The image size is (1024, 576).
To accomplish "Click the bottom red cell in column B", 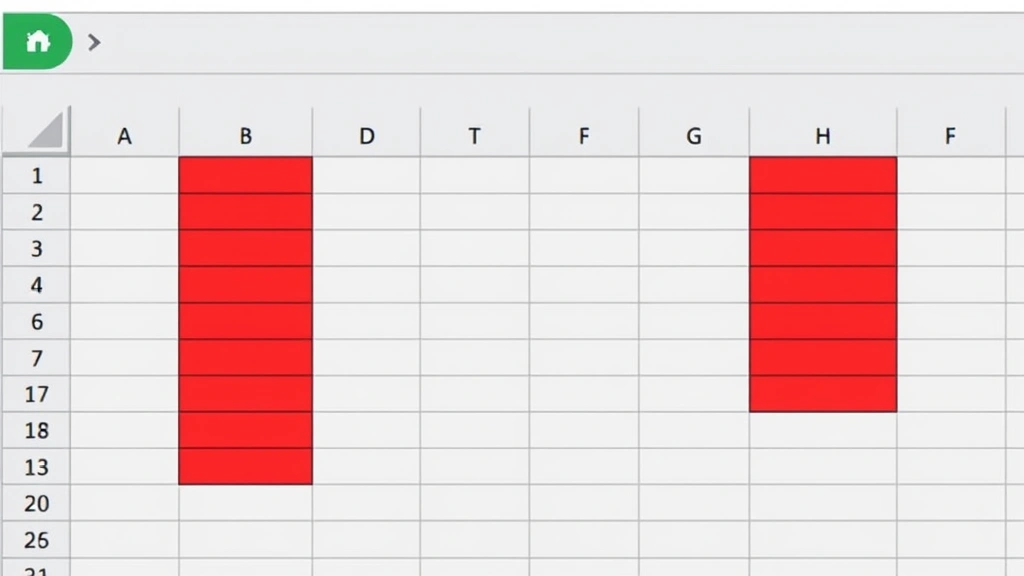I will [x=245, y=466].
